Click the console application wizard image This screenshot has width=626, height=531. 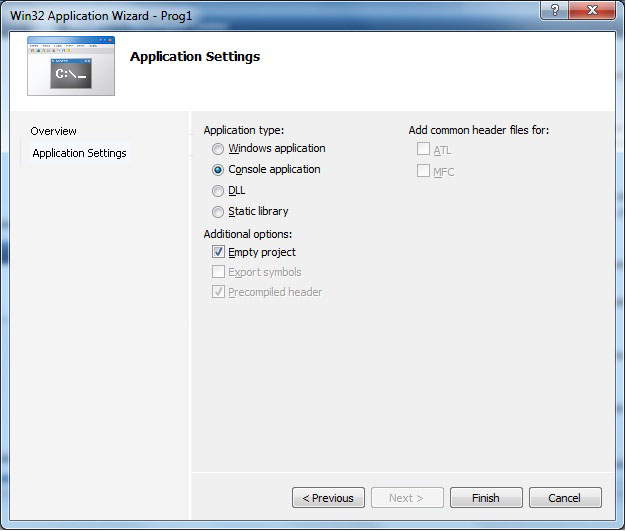71,66
